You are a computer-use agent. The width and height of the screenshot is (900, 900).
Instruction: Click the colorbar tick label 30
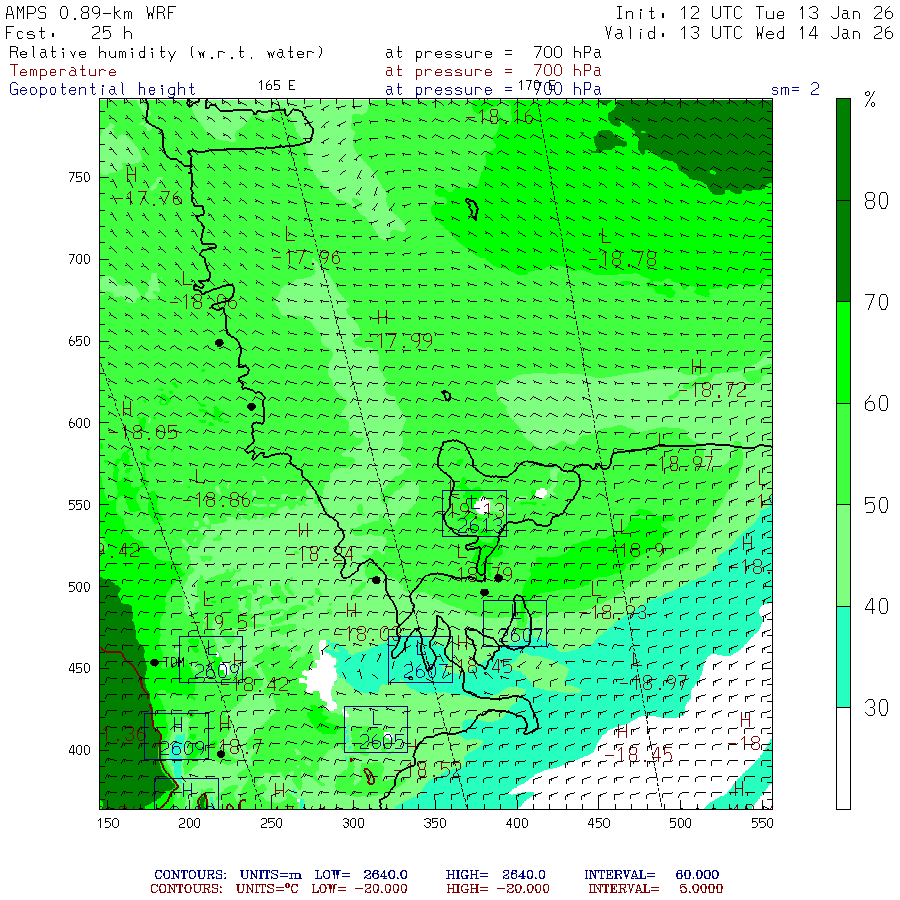point(876,708)
